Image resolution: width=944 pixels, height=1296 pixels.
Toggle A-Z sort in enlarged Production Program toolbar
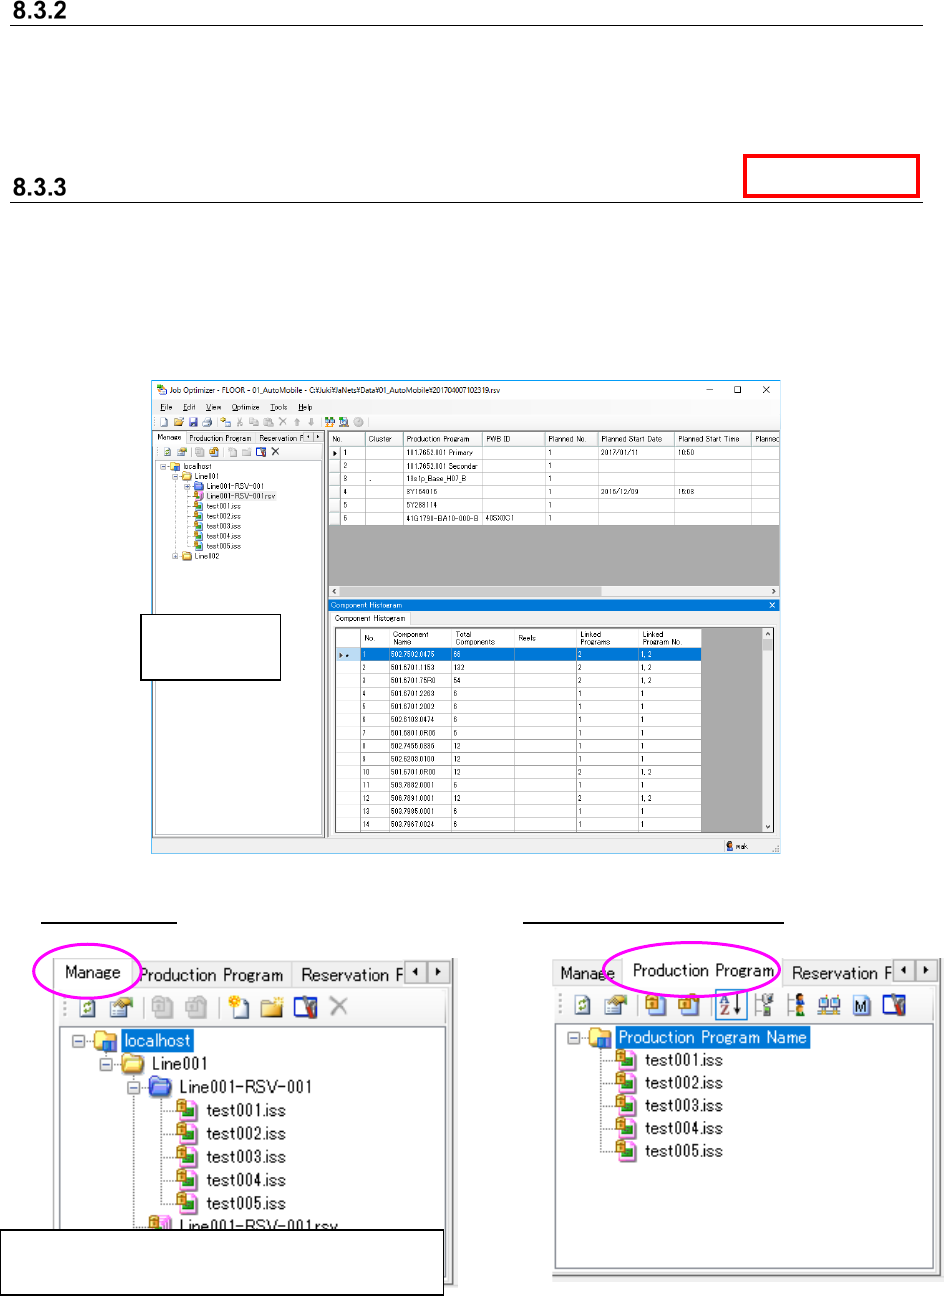coord(731,1005)
